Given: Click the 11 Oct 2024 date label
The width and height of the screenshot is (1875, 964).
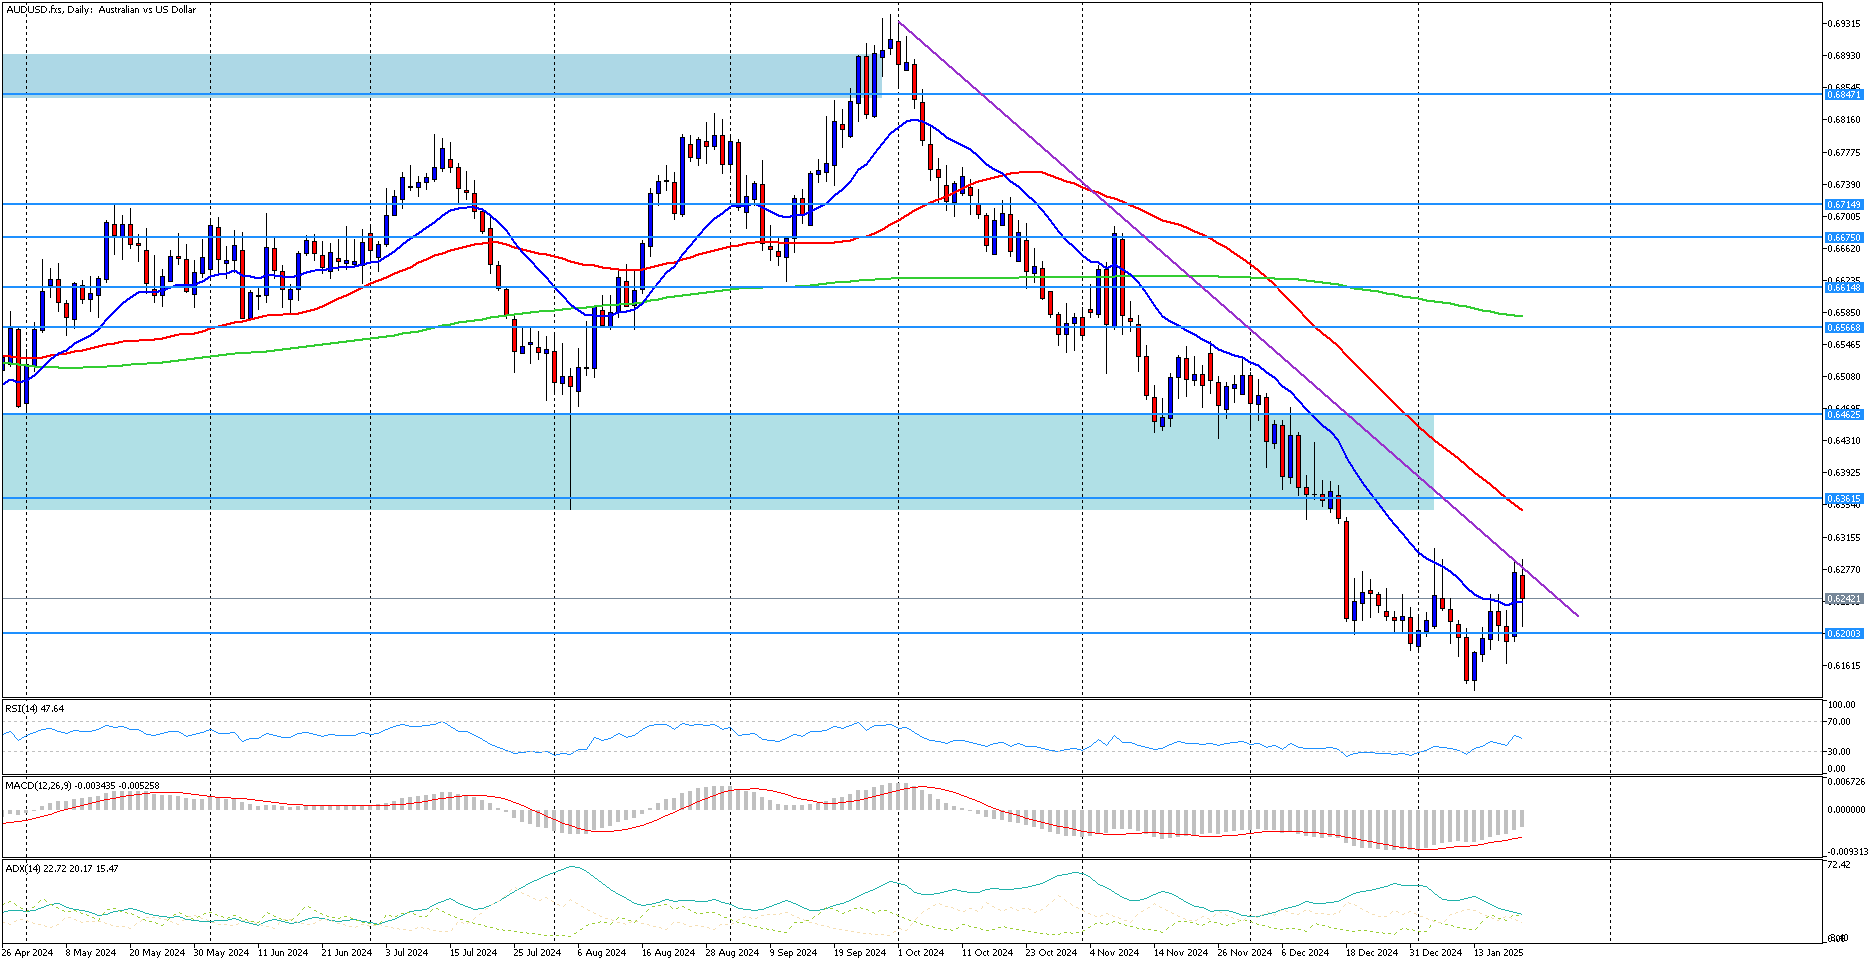Looking at the screenshot, I should [988, 952].
